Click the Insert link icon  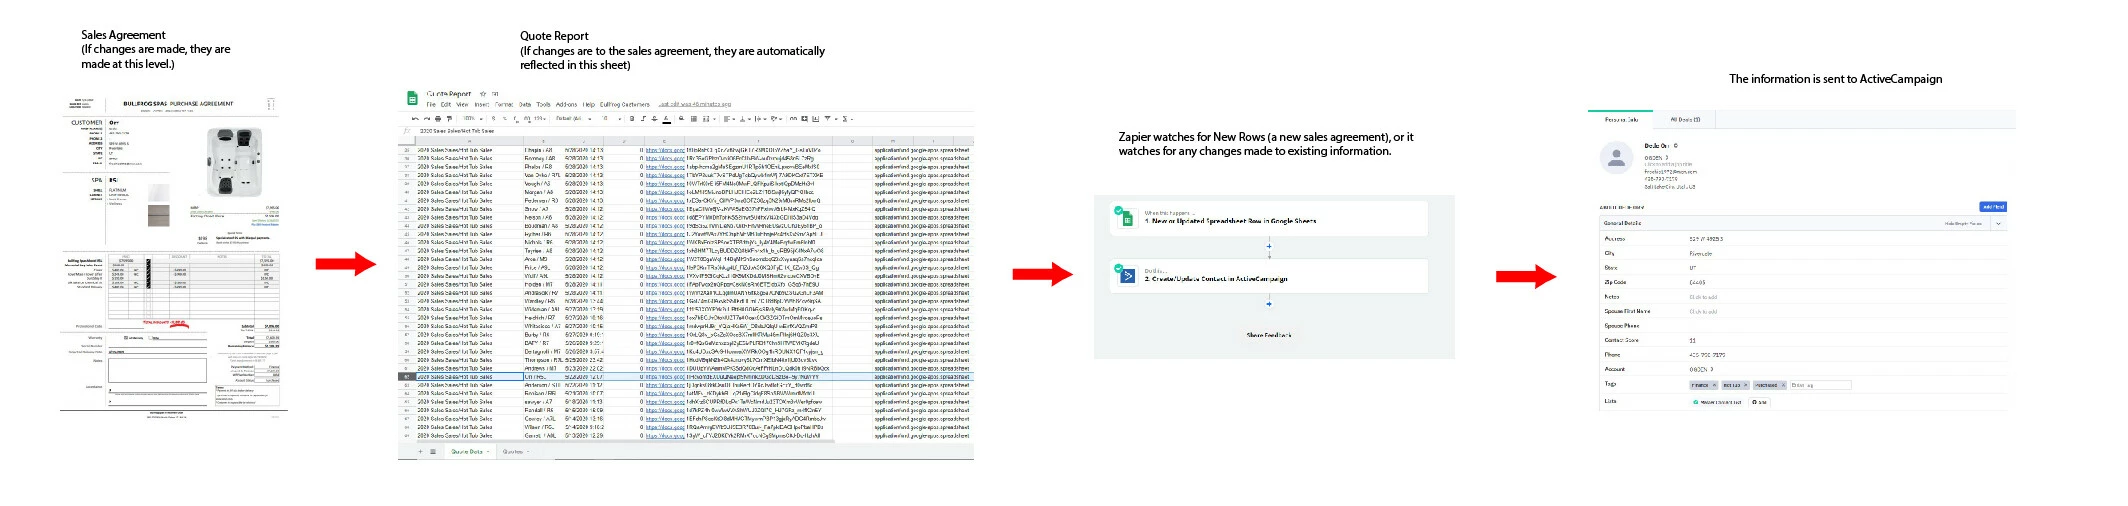[793, 119]
